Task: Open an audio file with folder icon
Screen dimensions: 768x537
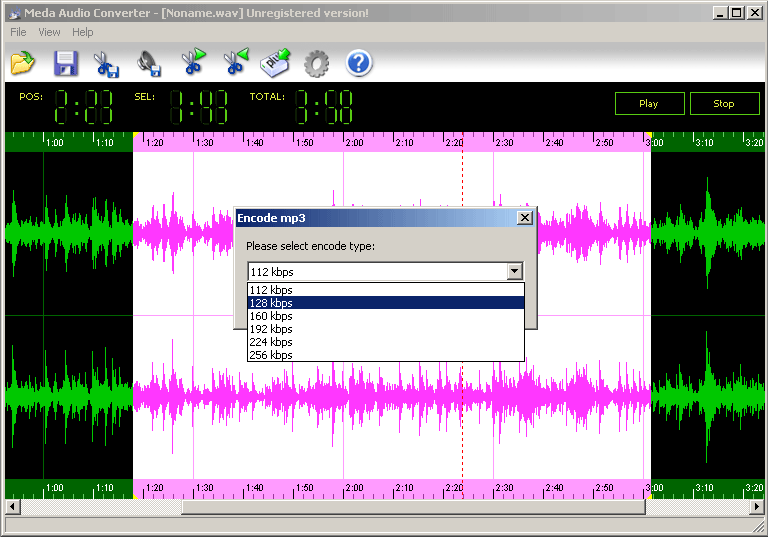Action: pyautogui.click(x=23, y=63)
